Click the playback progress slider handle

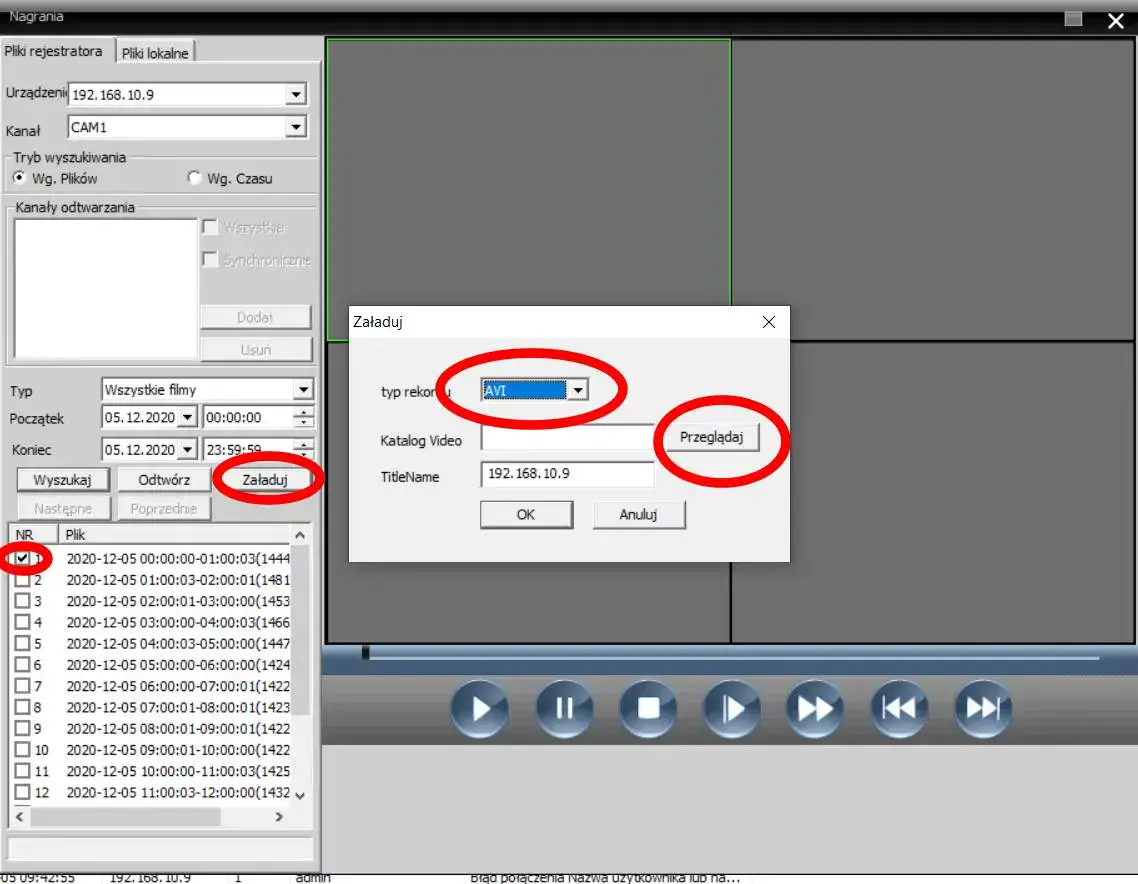pos(366,653)
